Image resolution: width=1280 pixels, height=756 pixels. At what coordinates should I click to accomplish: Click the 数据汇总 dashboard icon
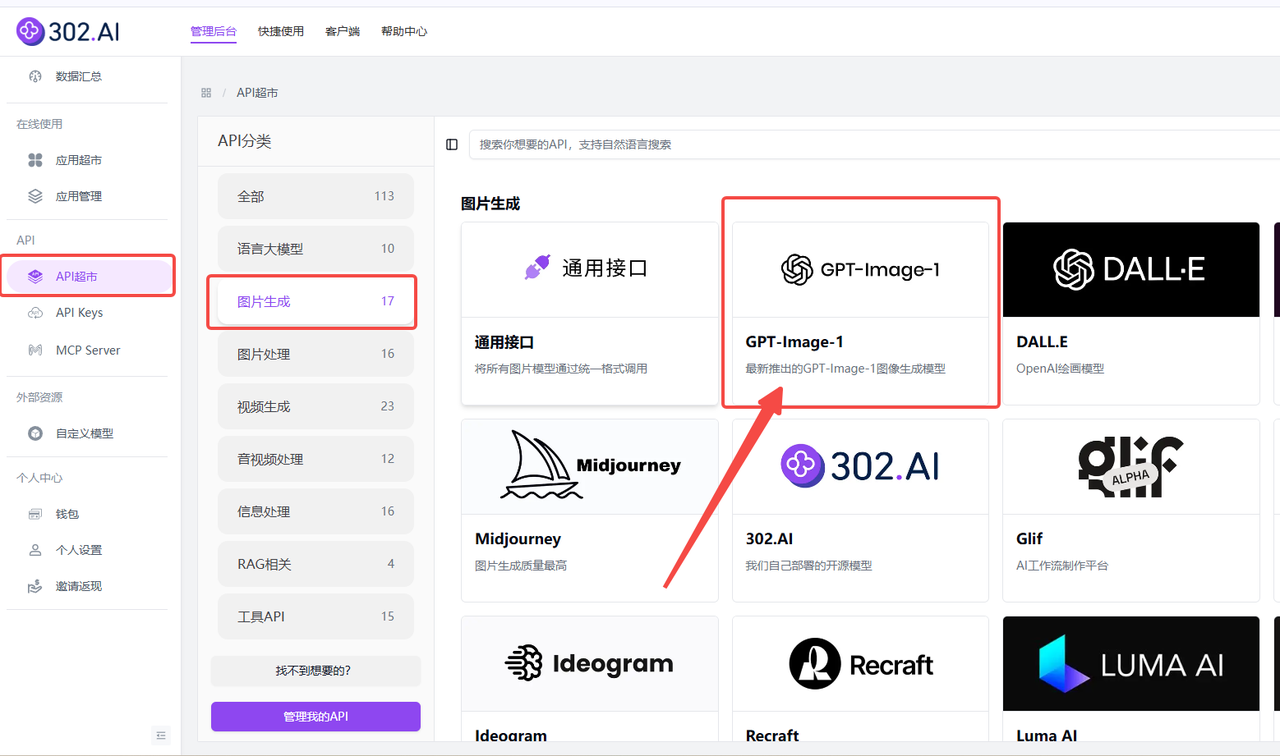[x=35, y=76]
